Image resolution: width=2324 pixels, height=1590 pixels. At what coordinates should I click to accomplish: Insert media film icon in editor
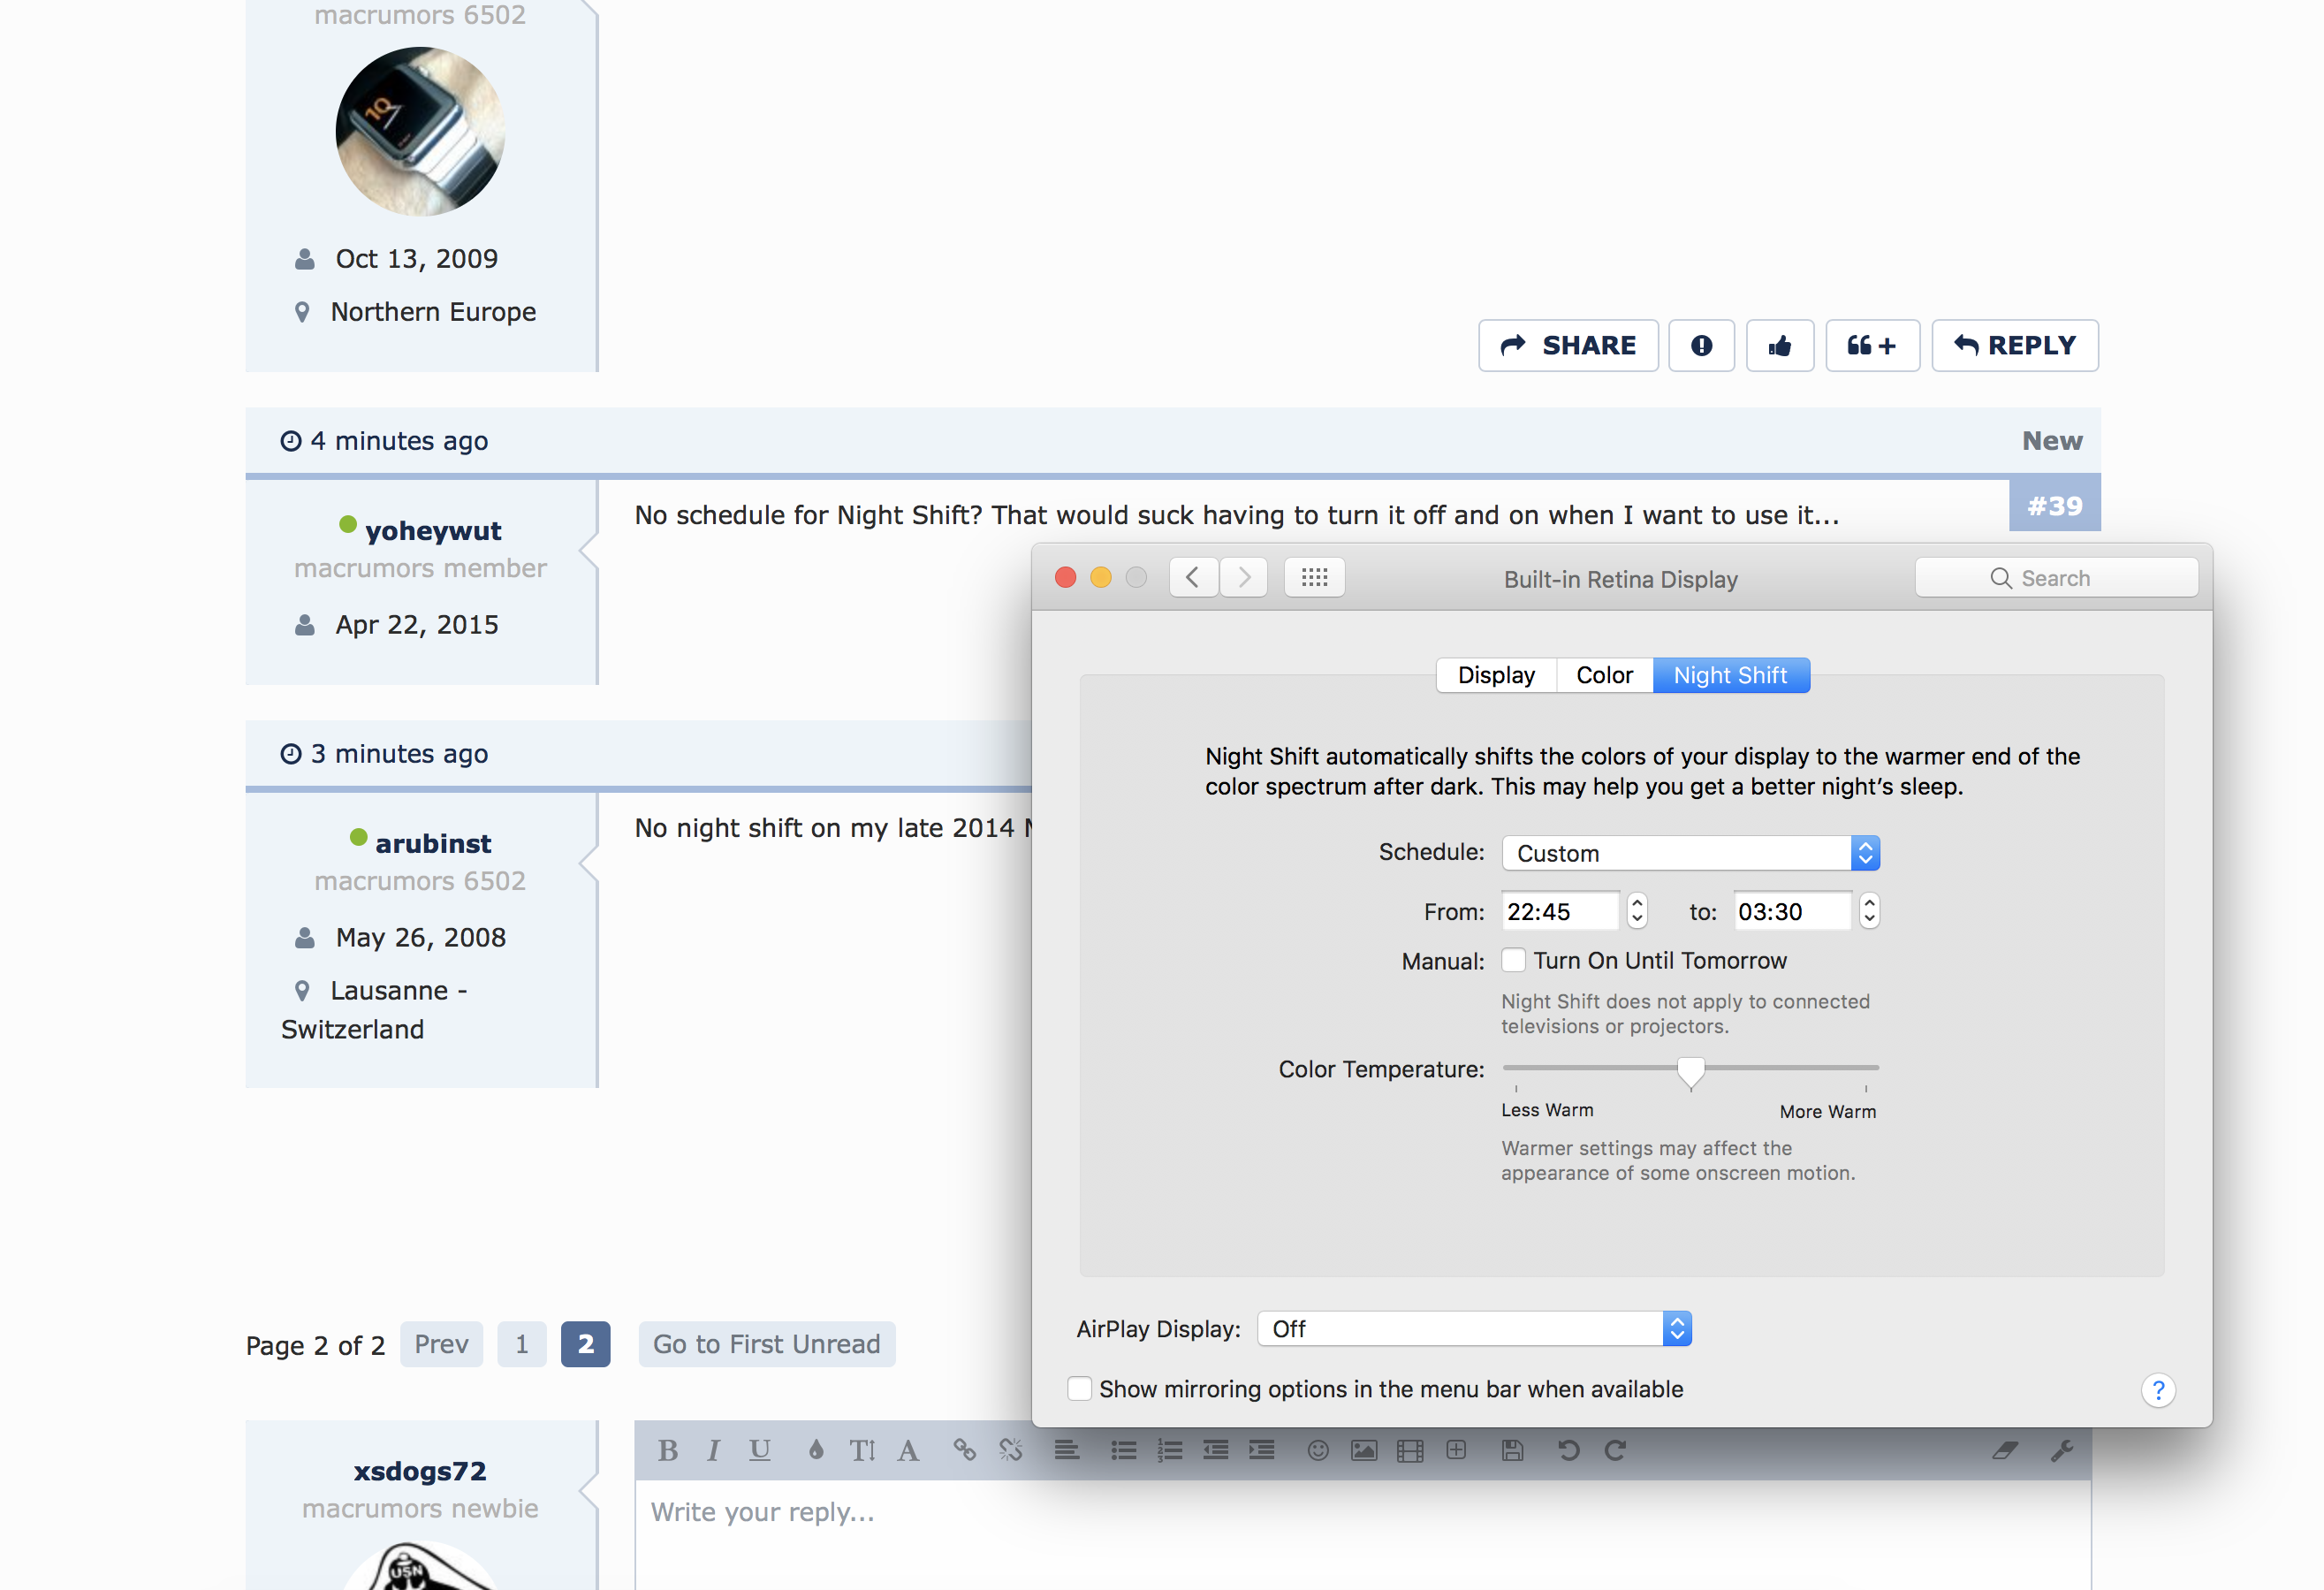pos(1410,1450)
